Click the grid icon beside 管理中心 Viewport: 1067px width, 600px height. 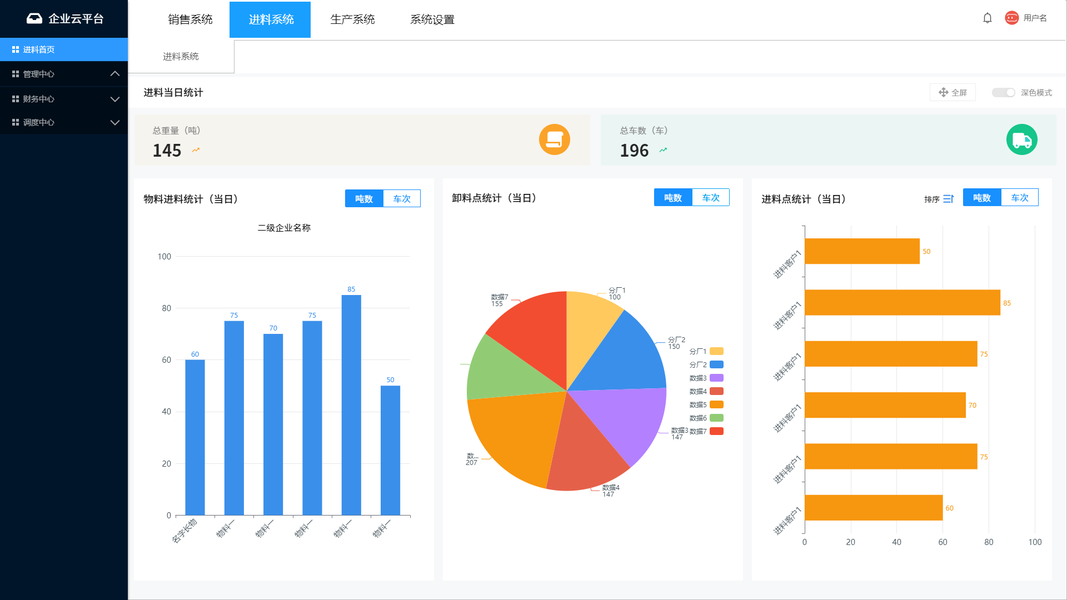(x=15, y=74)
